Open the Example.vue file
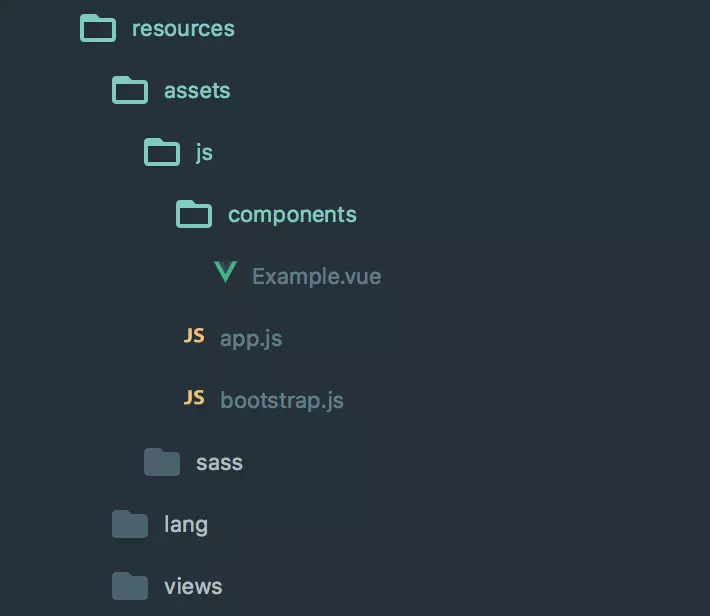 (316, 276)
